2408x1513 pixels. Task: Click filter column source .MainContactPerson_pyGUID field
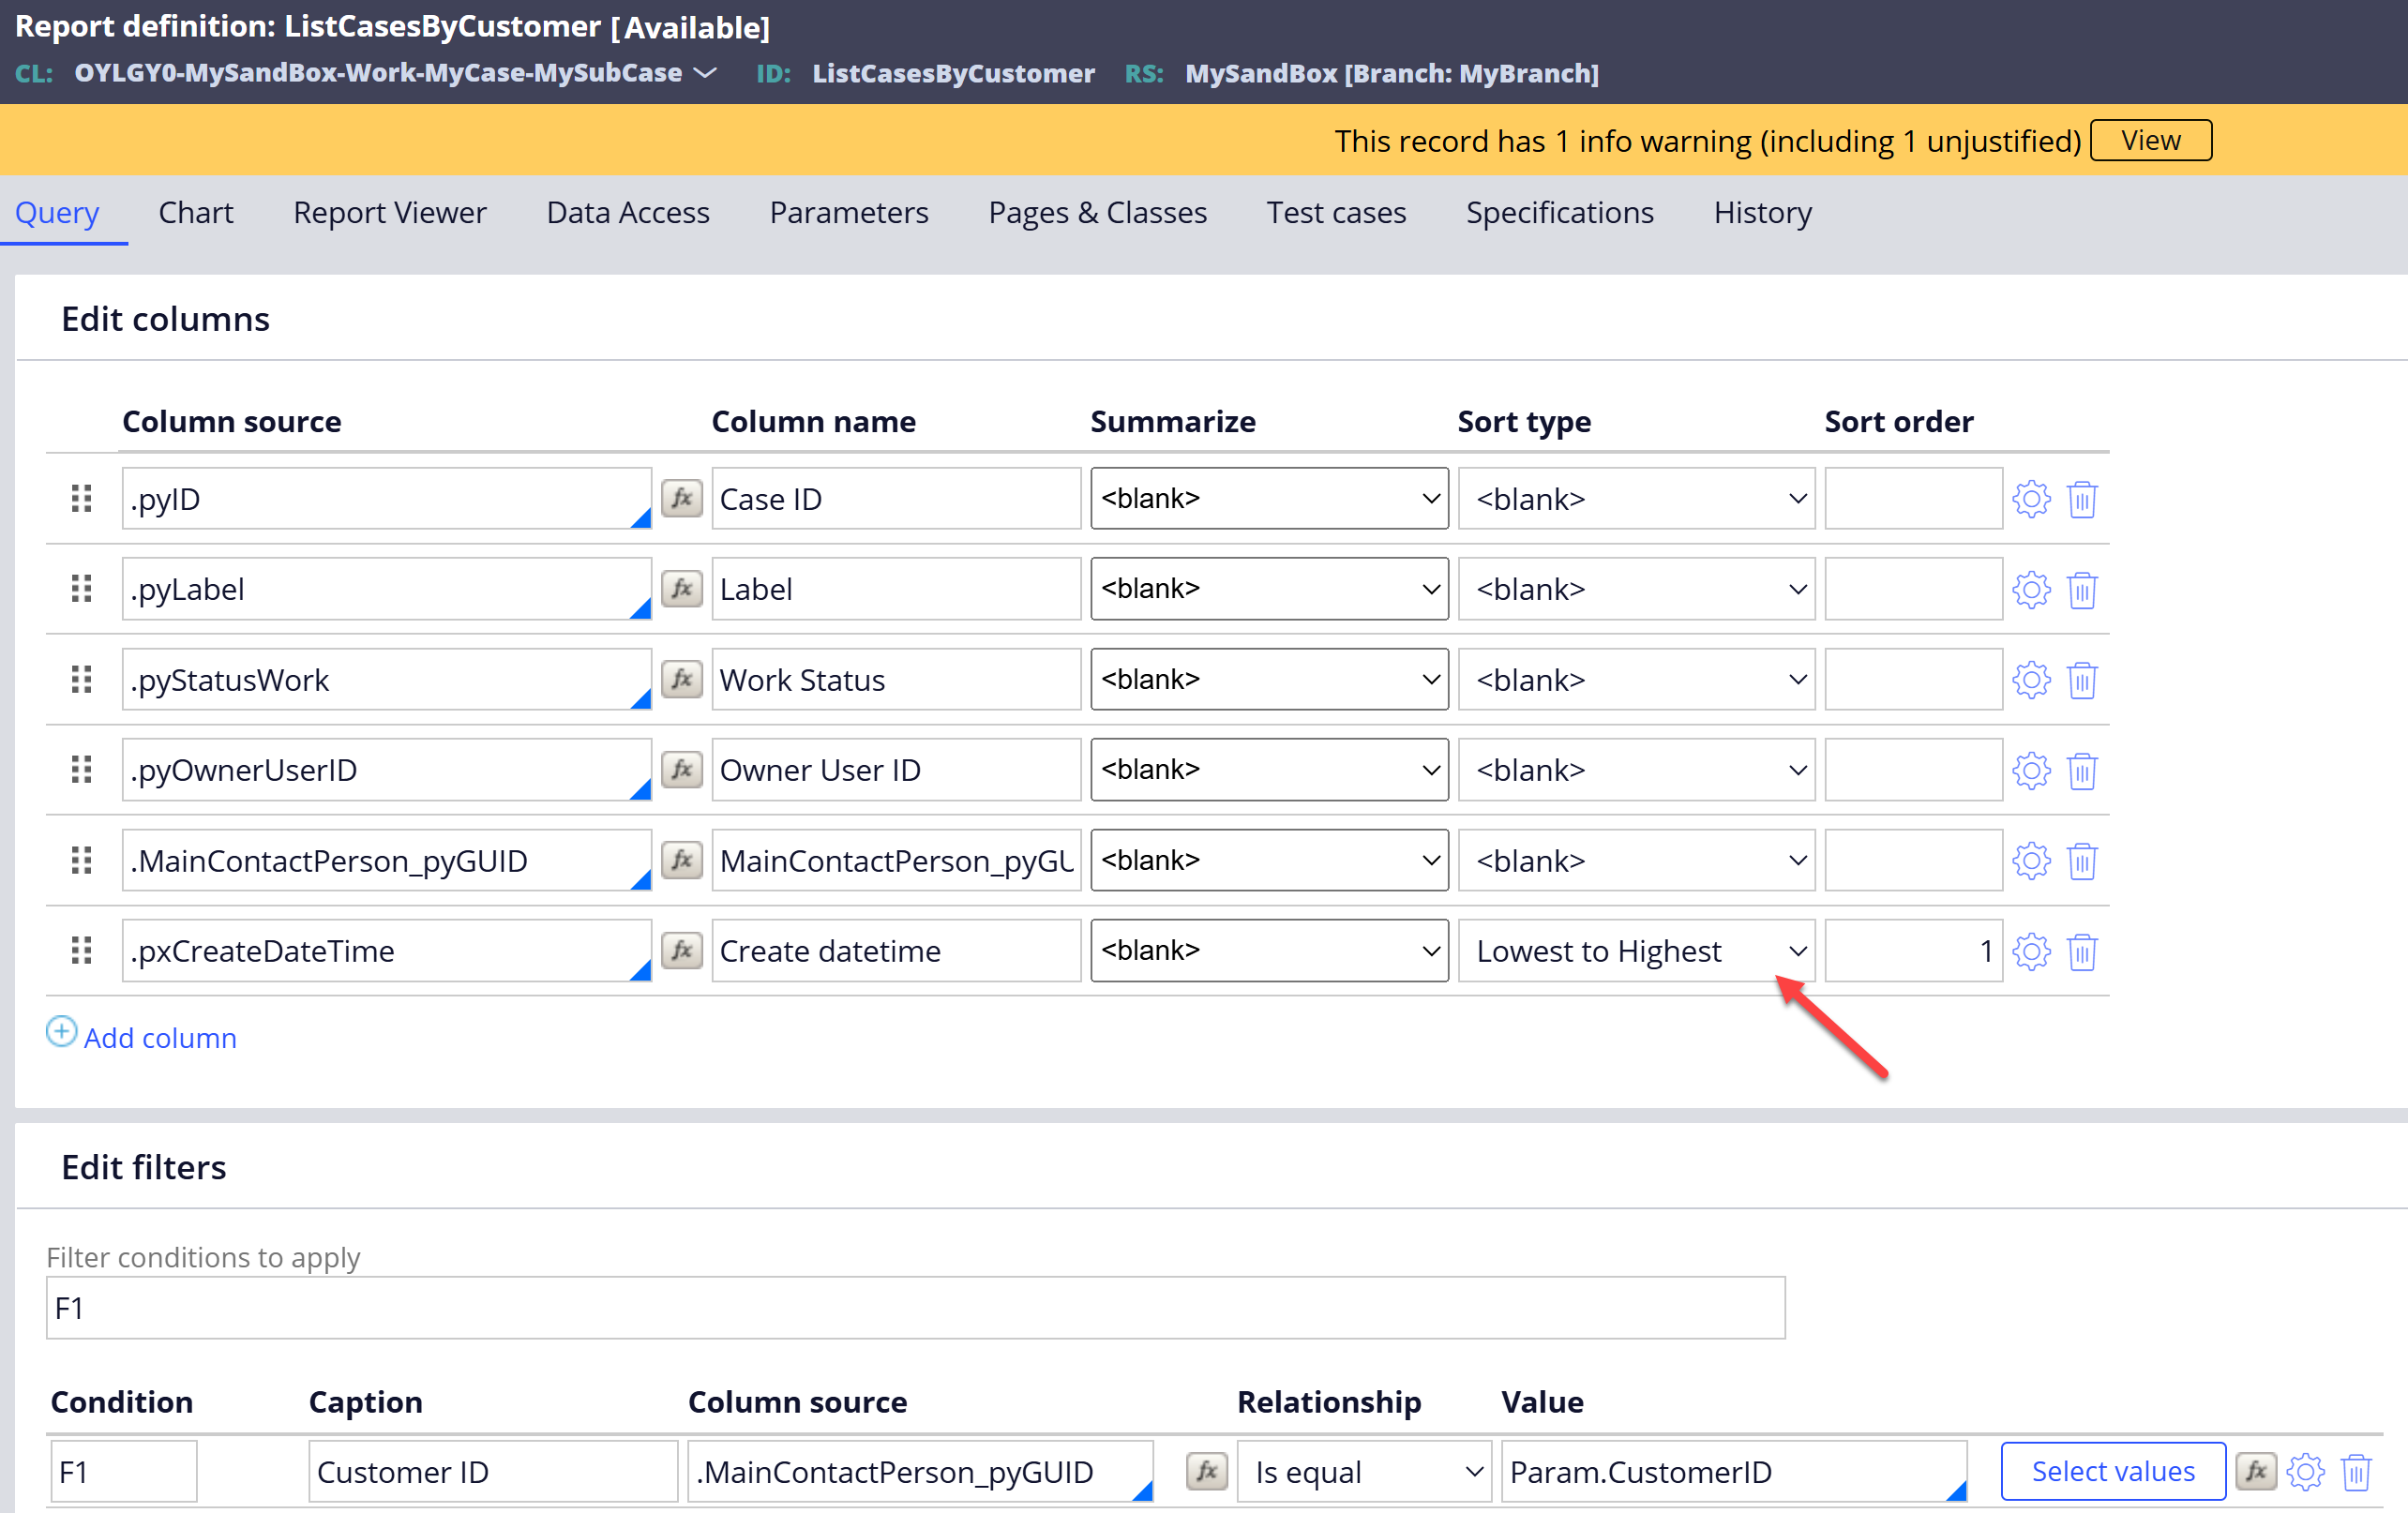(920, 1471)
